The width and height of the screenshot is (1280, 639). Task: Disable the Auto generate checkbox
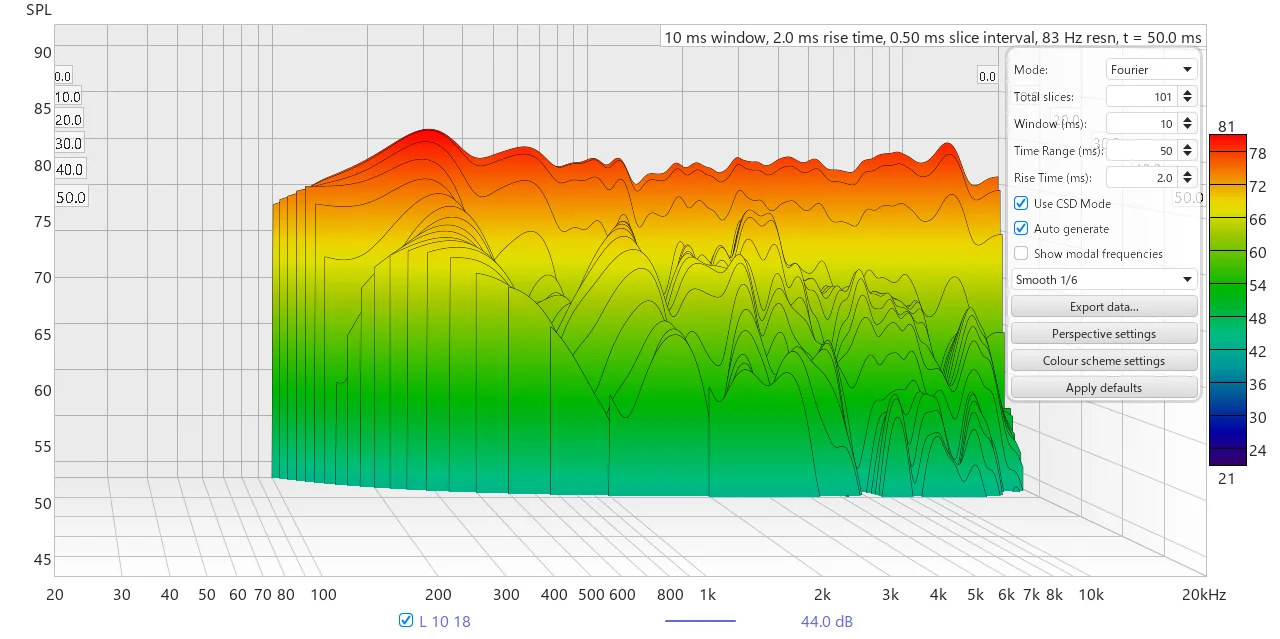tap(1021, 229)
